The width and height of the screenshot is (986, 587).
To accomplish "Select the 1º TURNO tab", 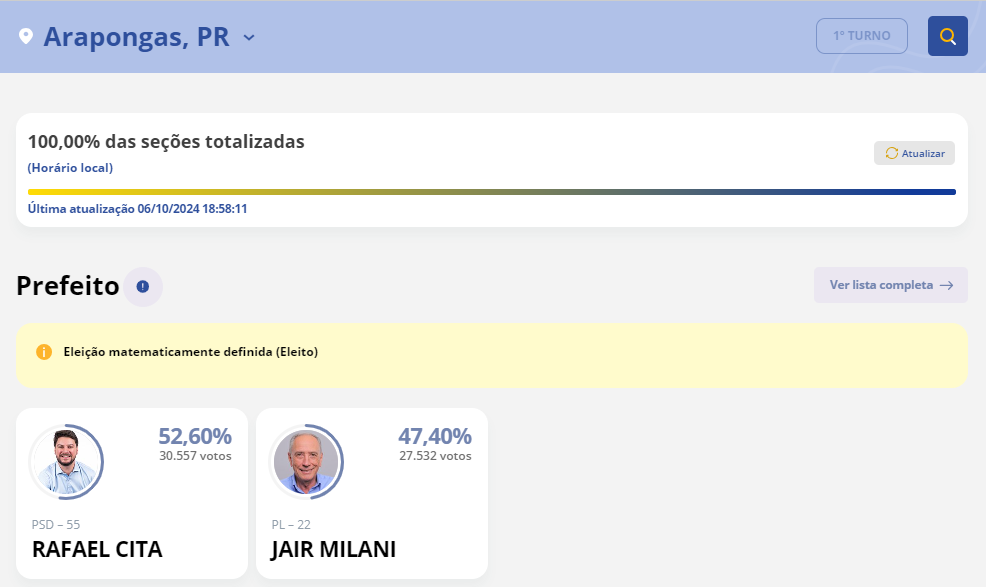I will (x=861, y=36).
